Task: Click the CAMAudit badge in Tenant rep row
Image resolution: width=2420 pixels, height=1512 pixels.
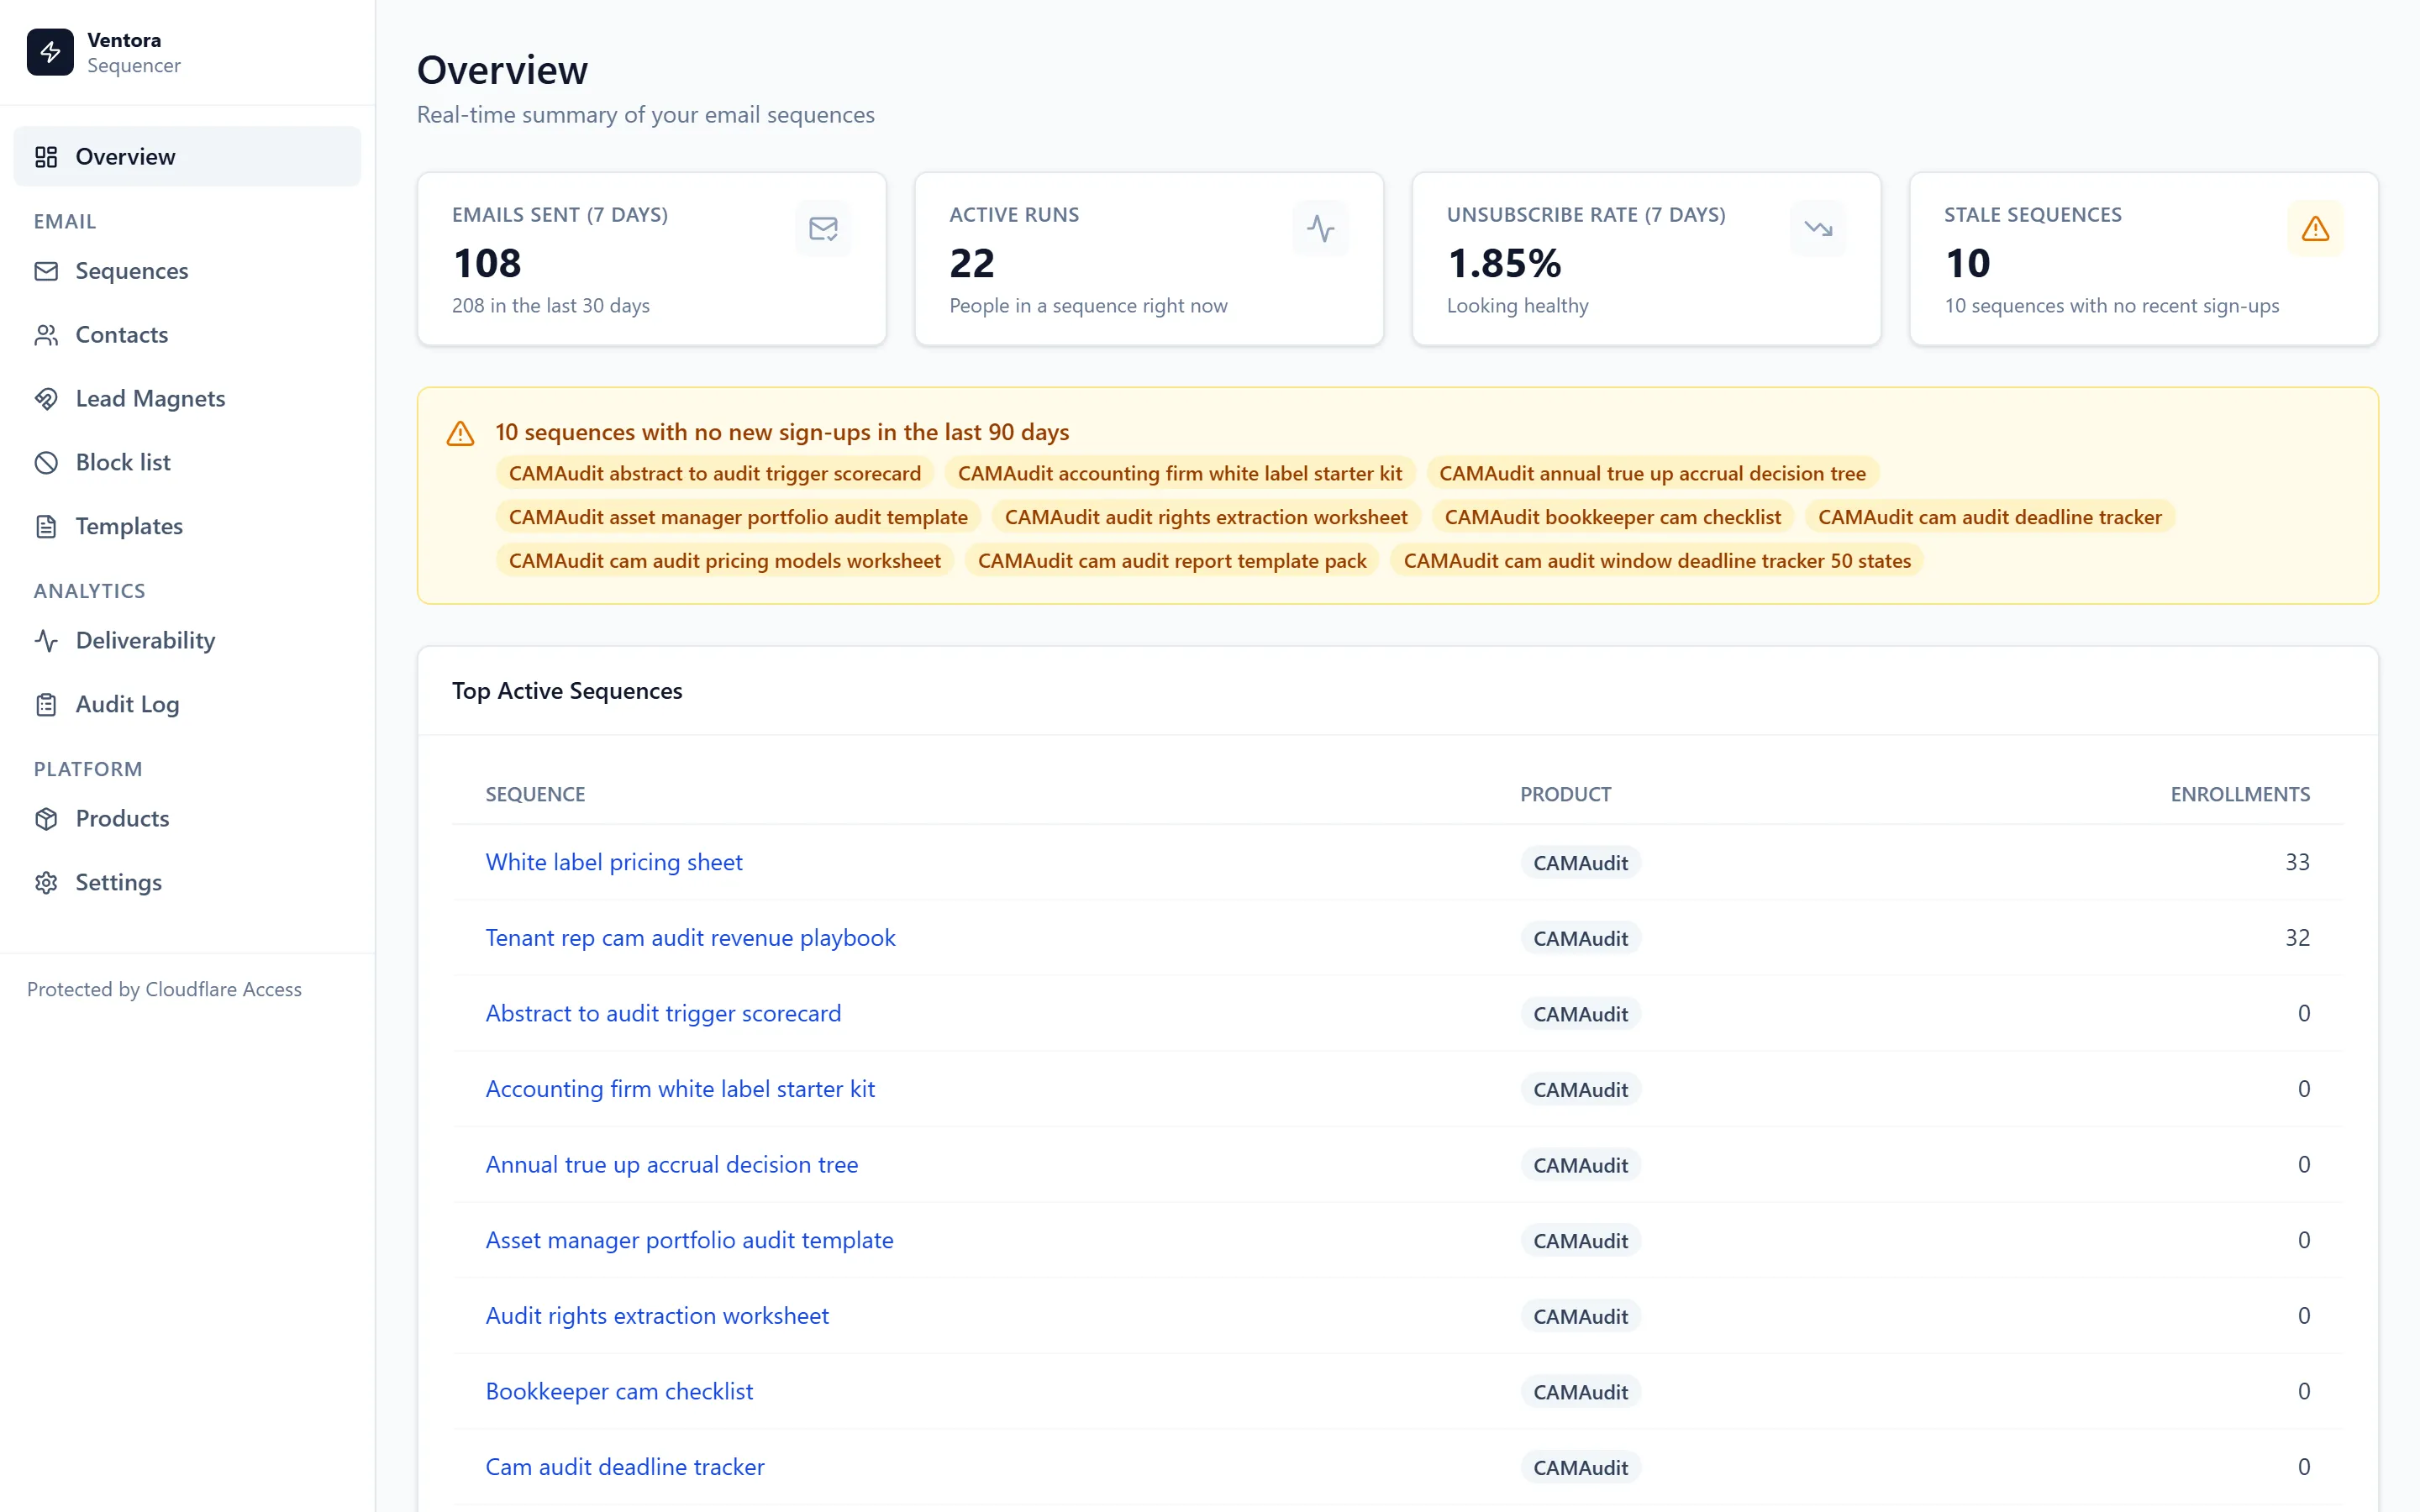Action: point(1581,939)
